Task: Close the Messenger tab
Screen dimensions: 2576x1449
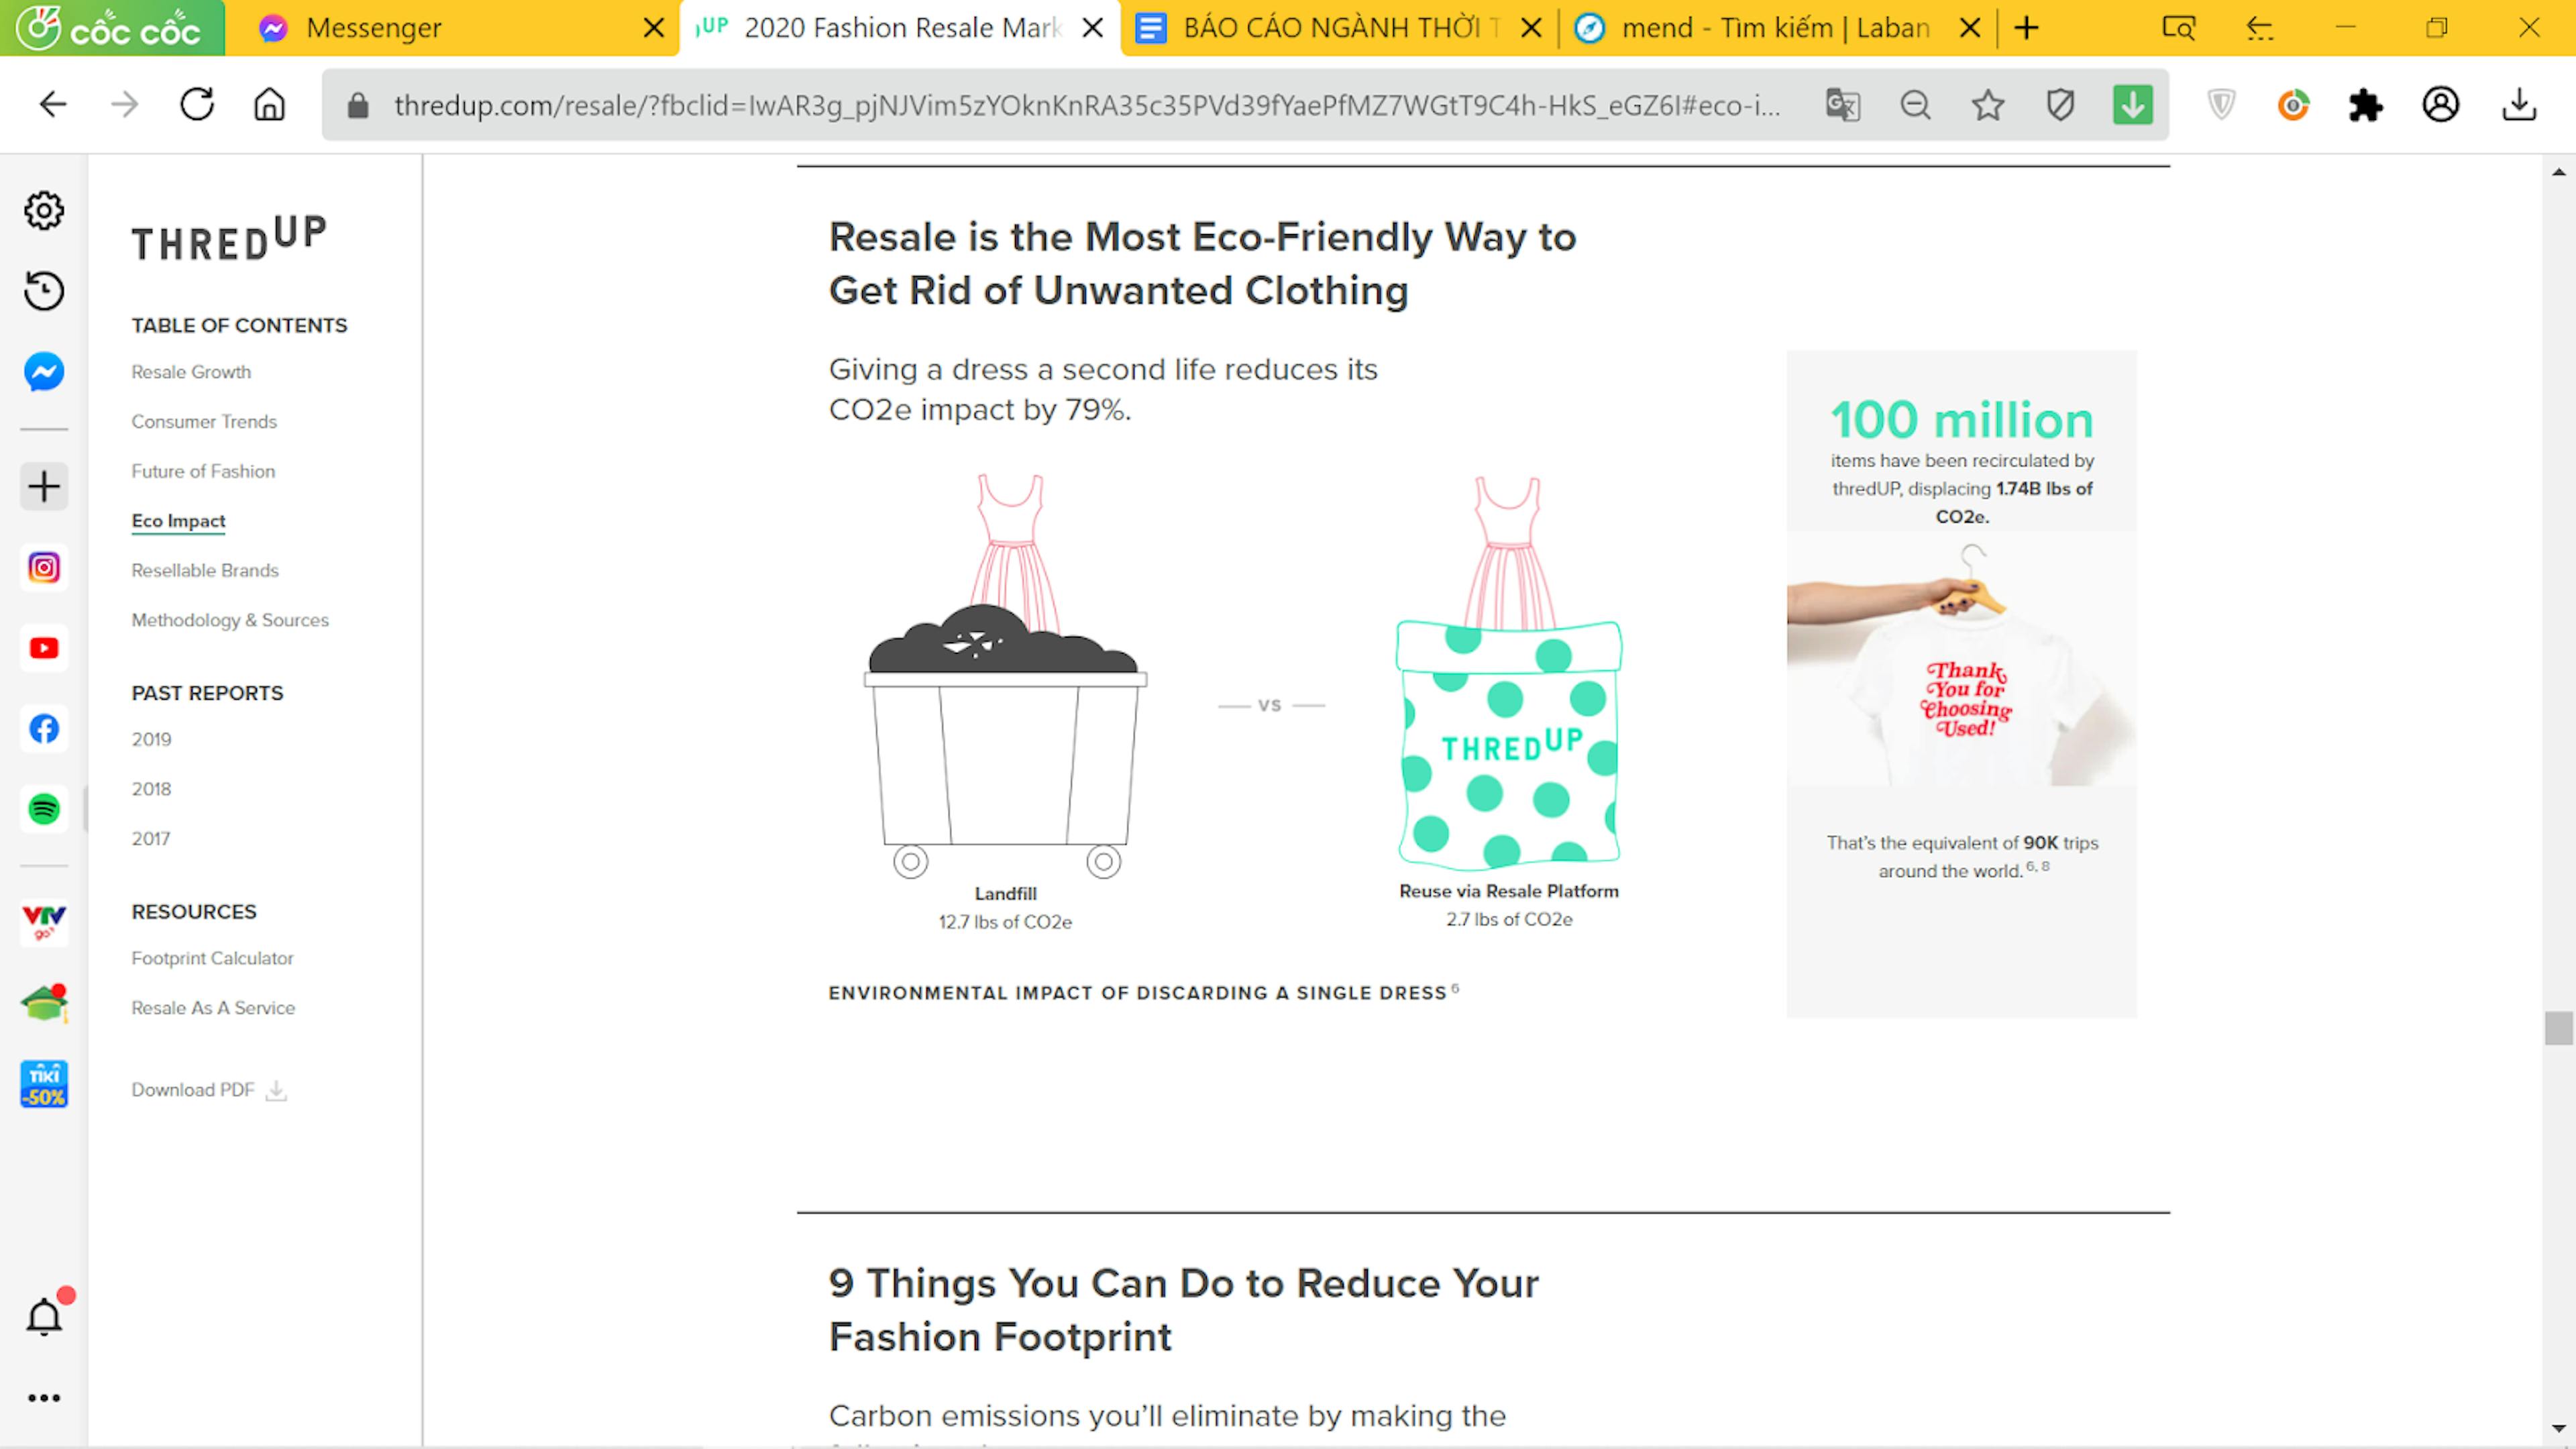Action: (x=654, y=28)
